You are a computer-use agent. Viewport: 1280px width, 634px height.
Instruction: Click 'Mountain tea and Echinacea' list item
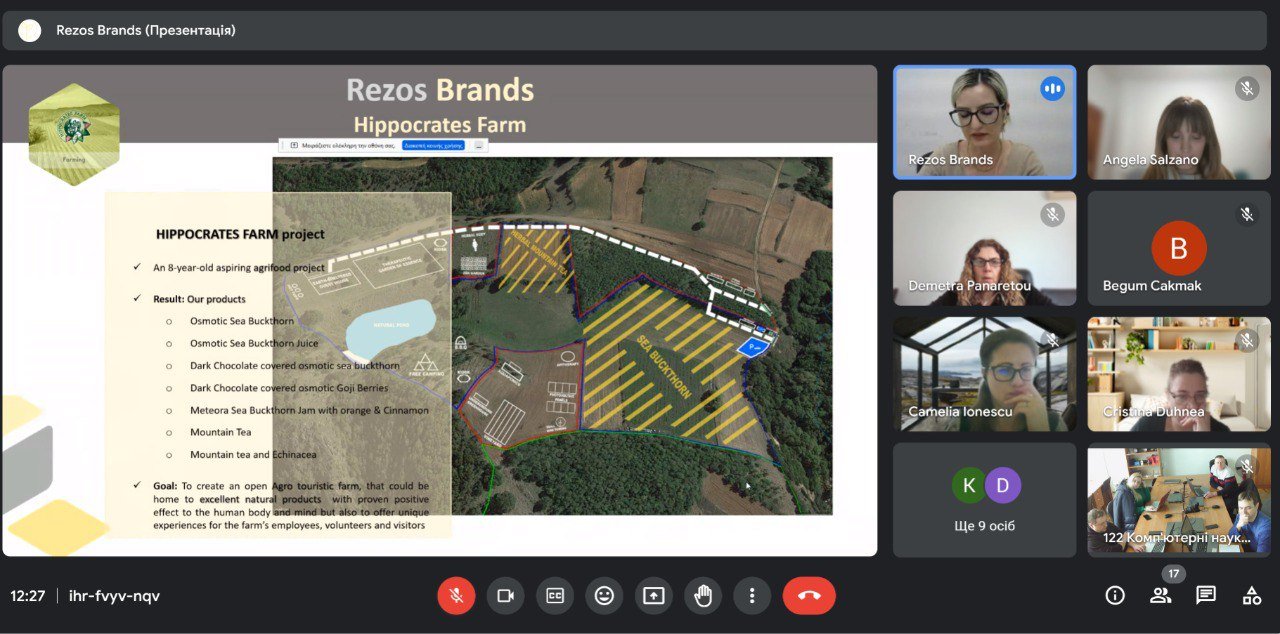pyautogui.click(x=251, y=455)
